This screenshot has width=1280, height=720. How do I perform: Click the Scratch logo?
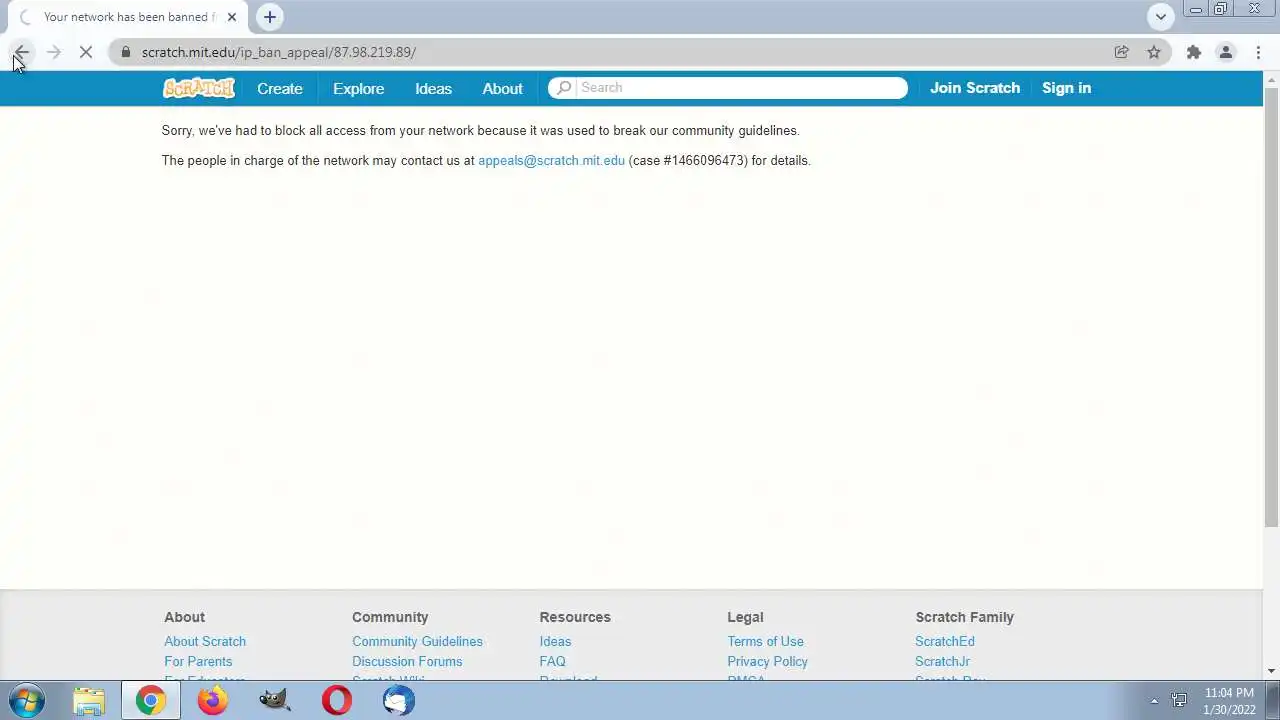[x=199, y=88]
